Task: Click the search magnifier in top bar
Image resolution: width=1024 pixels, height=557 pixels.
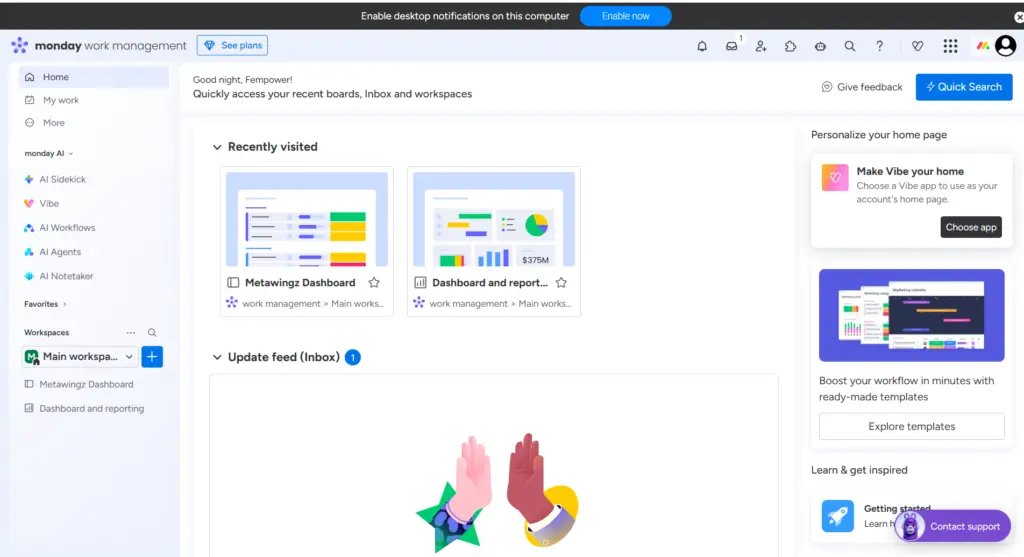Action: coord(850,46)
